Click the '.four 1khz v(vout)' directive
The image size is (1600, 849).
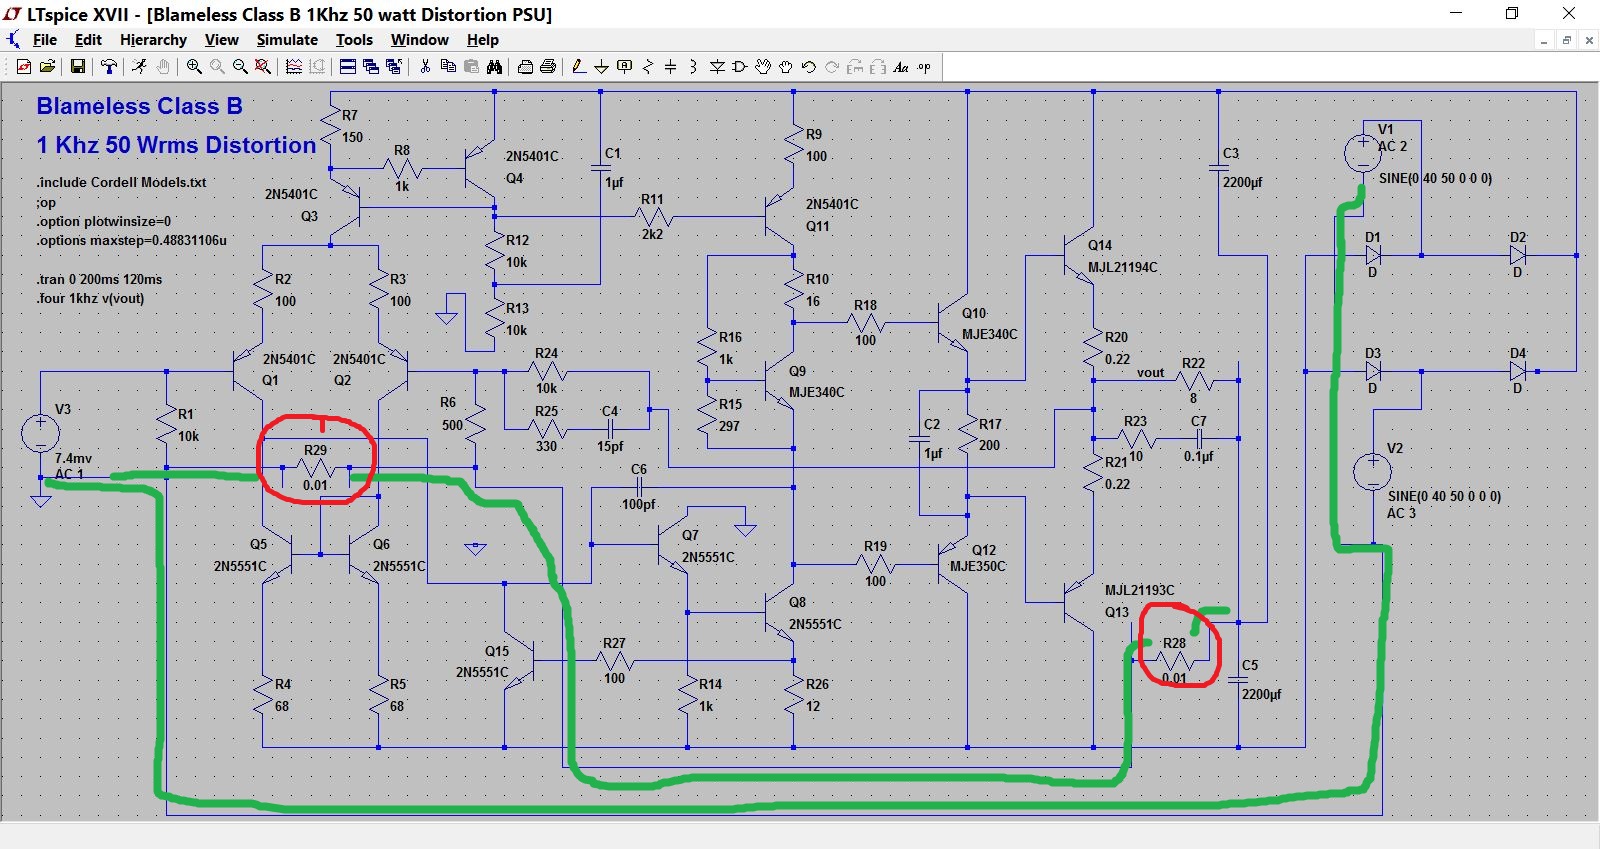click(90, 298)
